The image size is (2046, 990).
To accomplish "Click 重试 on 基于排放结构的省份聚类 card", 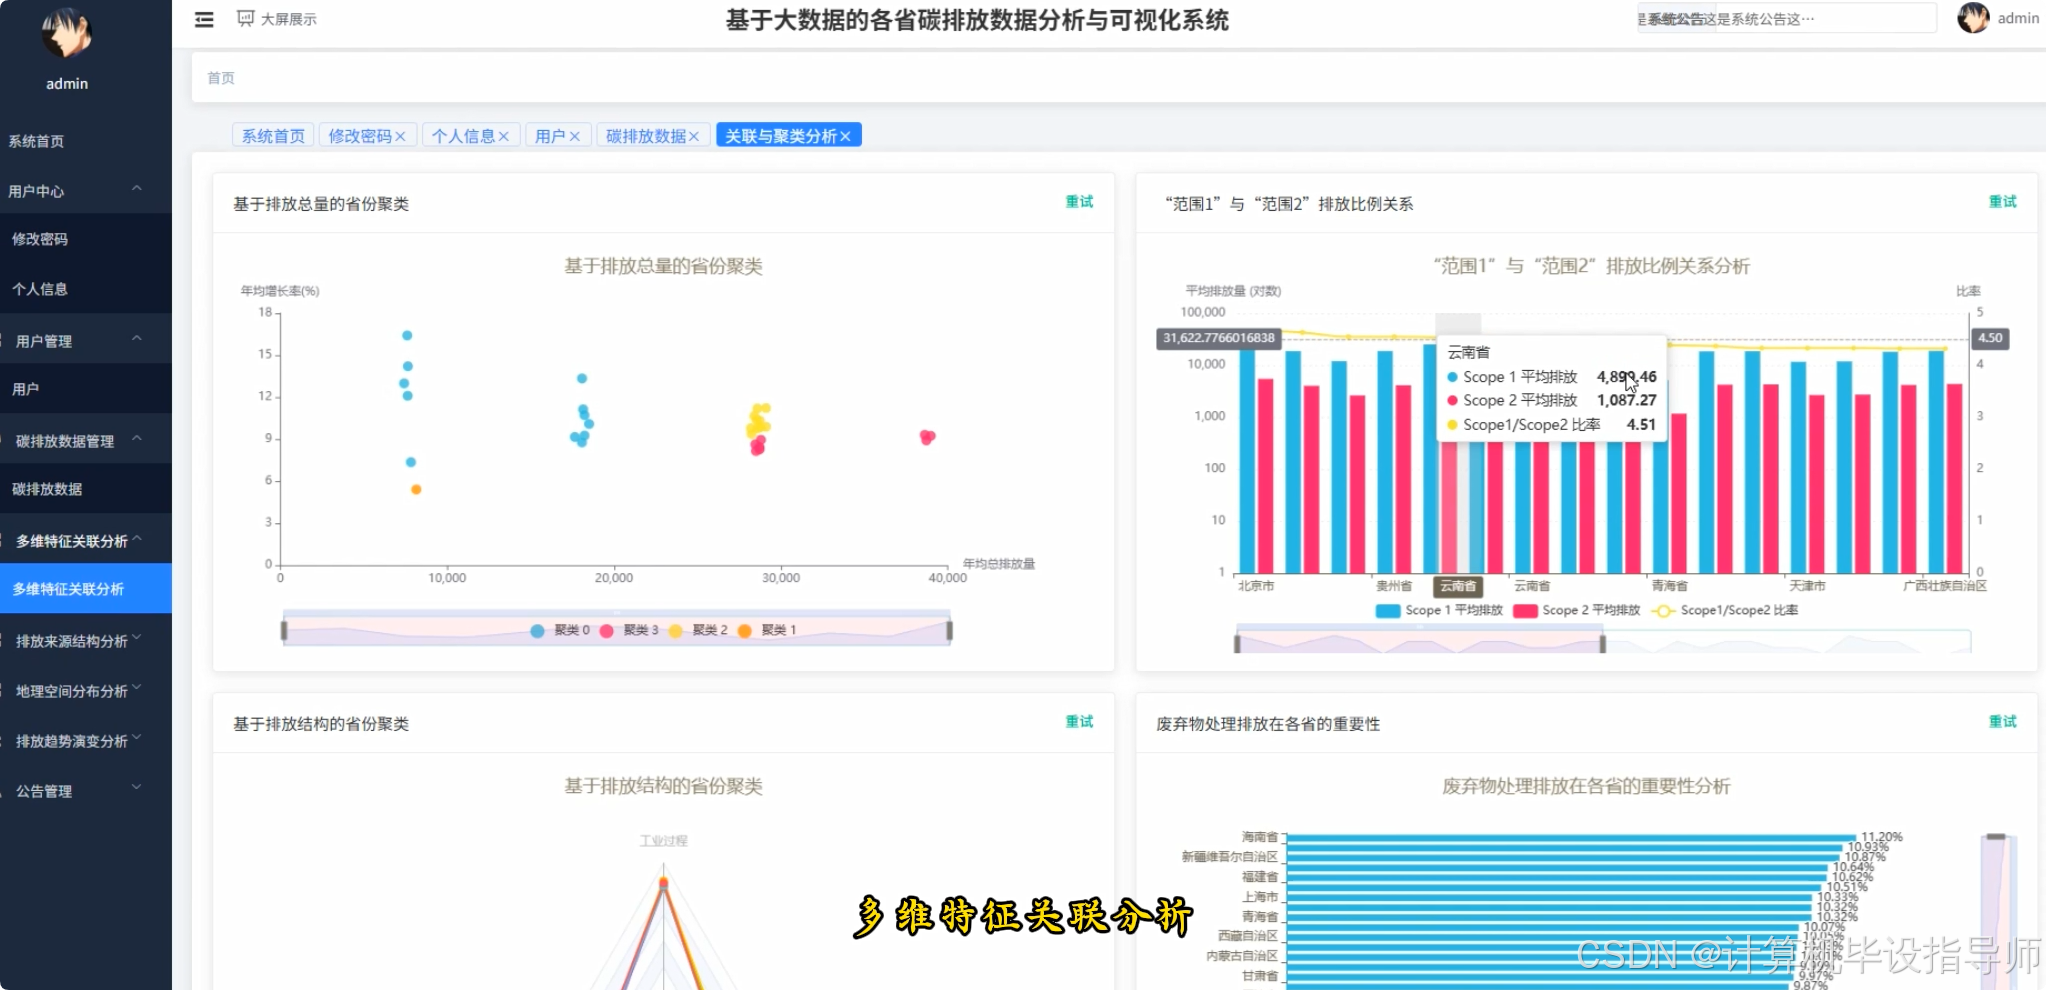I will click(x=1079, y=722).
